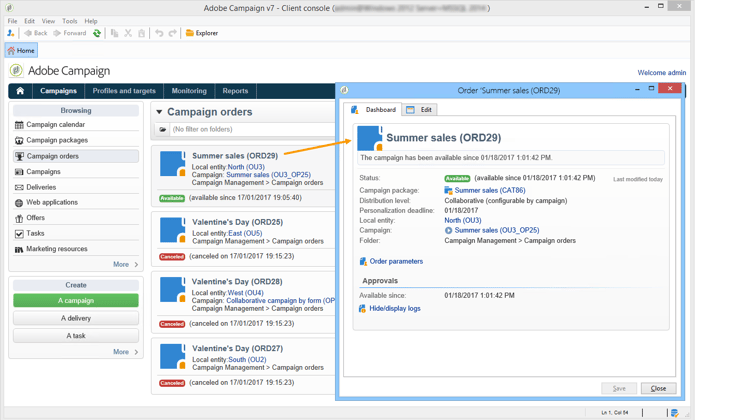Screen dimensions: 750x420
Task: Select Dashboard tab in order window
Action: point(374,110)
